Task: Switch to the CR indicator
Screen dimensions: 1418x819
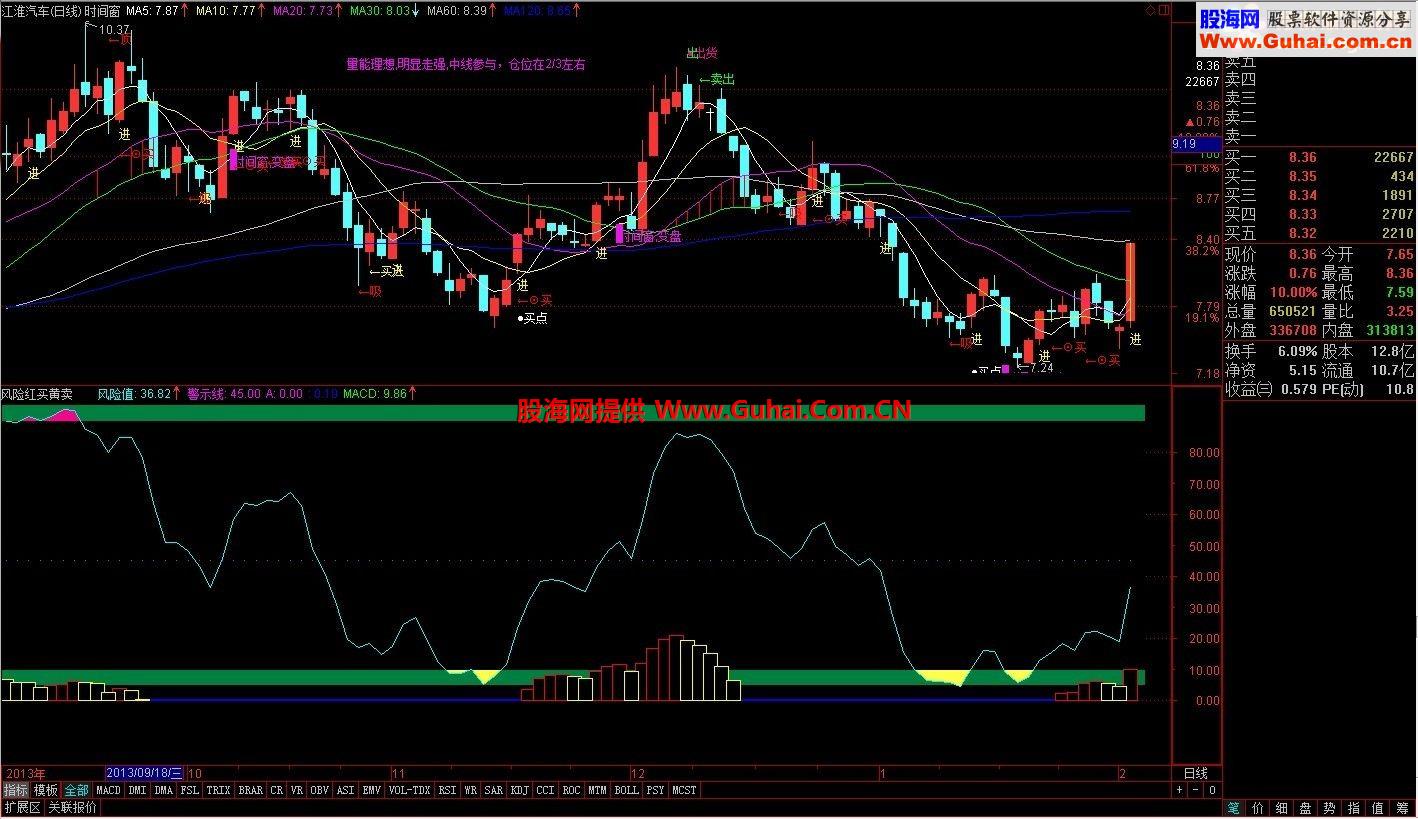Action: [277, 790]
